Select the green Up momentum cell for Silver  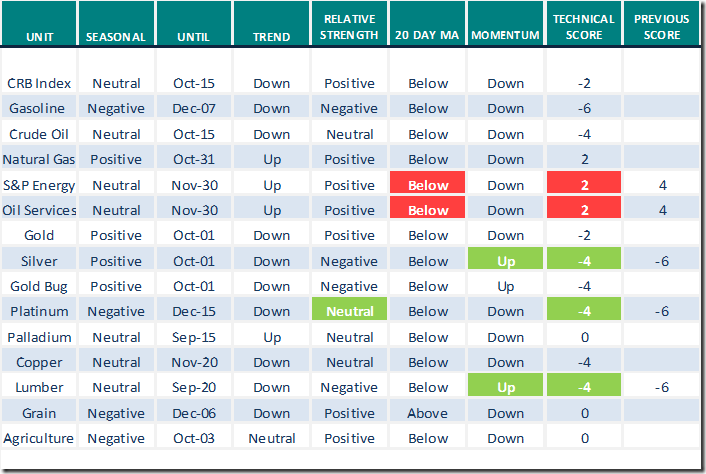(506, 261)
